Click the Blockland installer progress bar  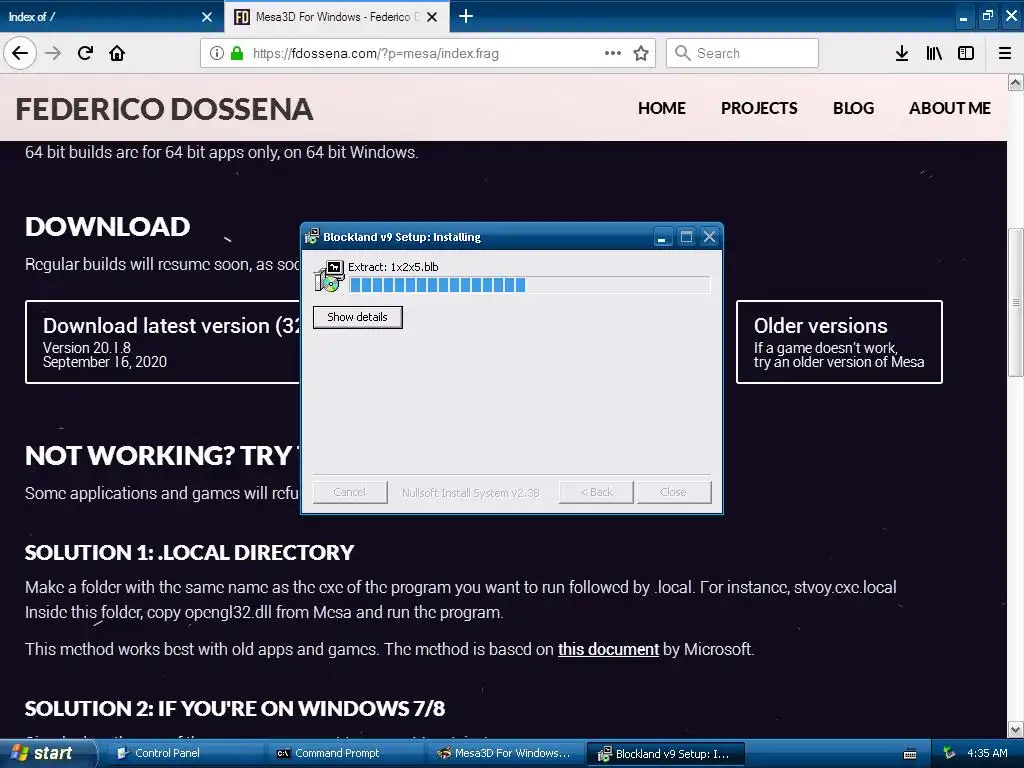[x=530, y=285]
